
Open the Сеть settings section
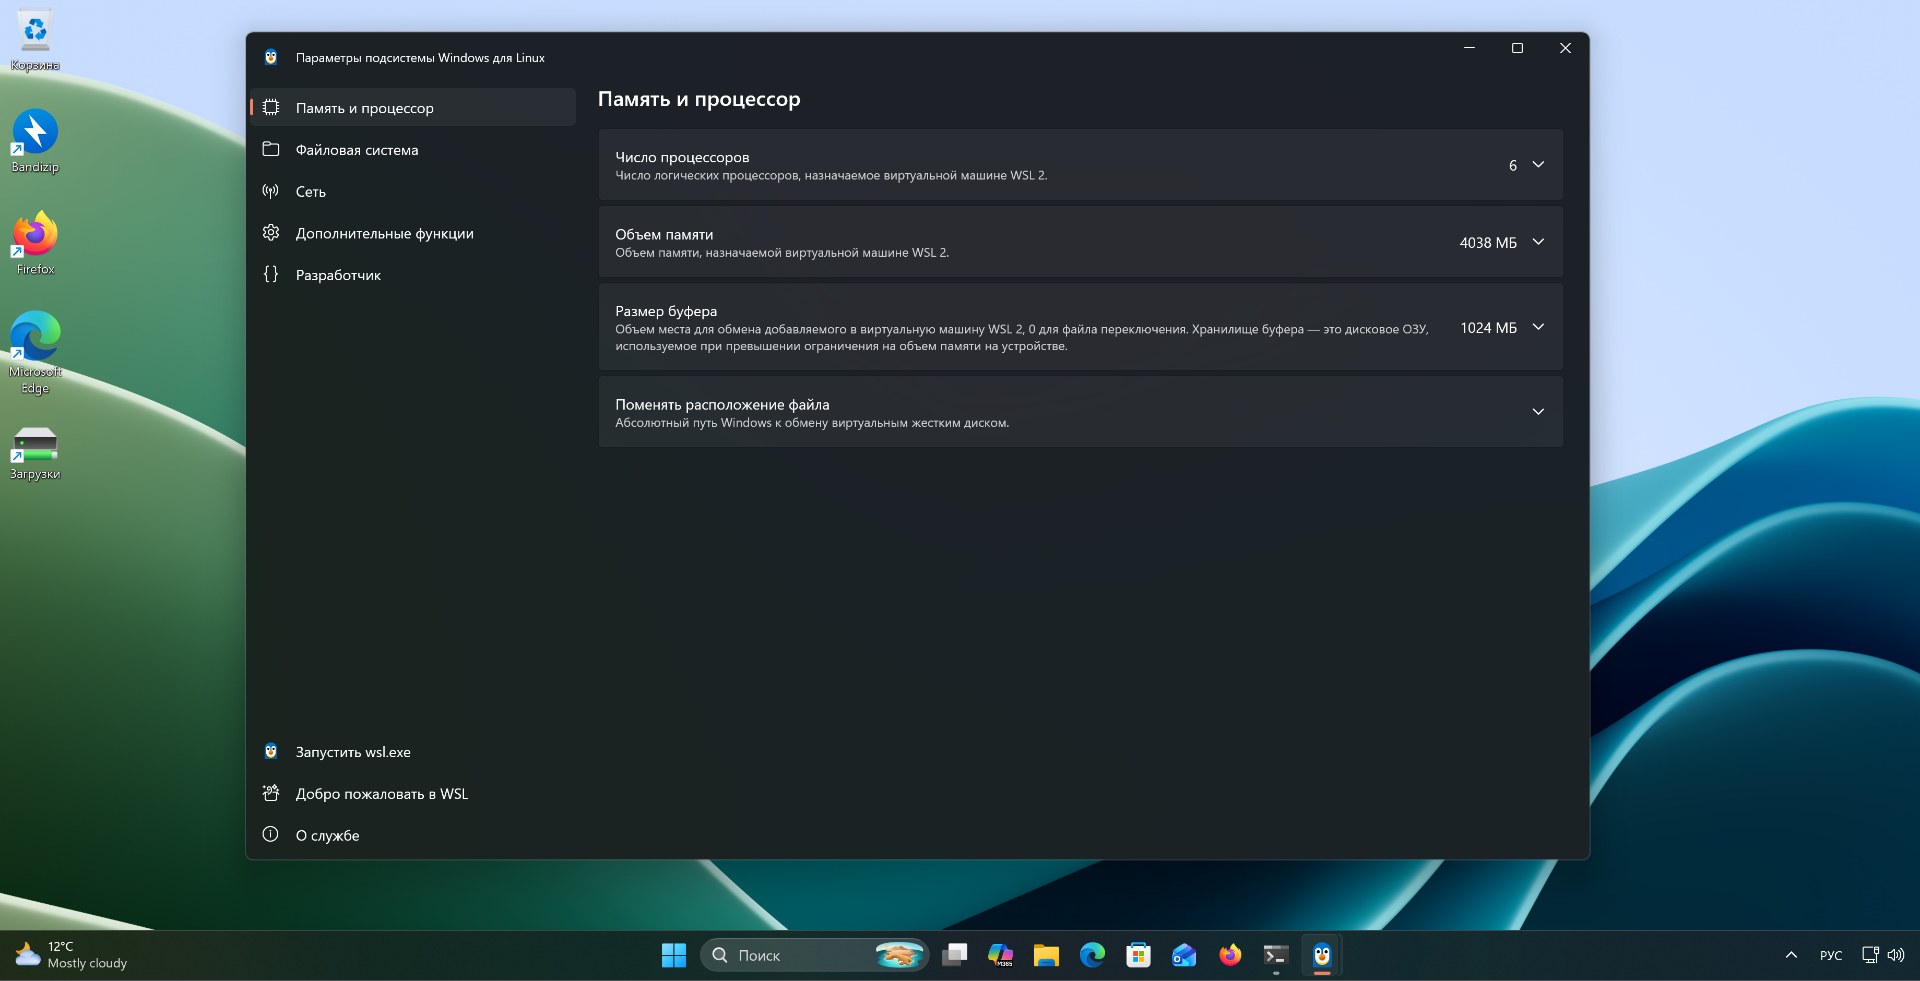(x=310, y=191)
